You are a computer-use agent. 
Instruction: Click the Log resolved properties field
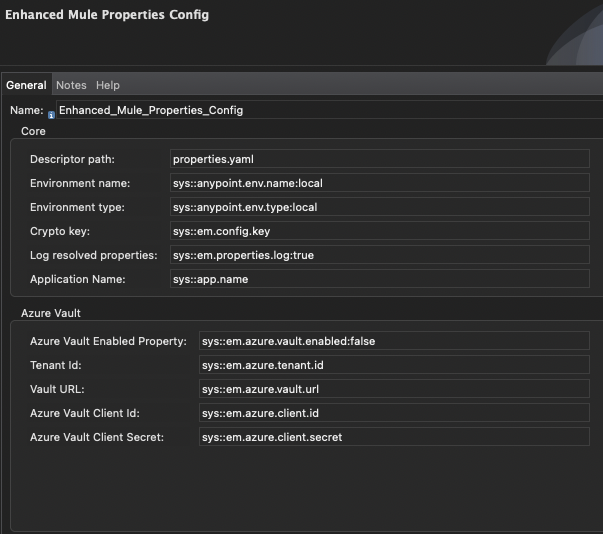click(380, 255)
